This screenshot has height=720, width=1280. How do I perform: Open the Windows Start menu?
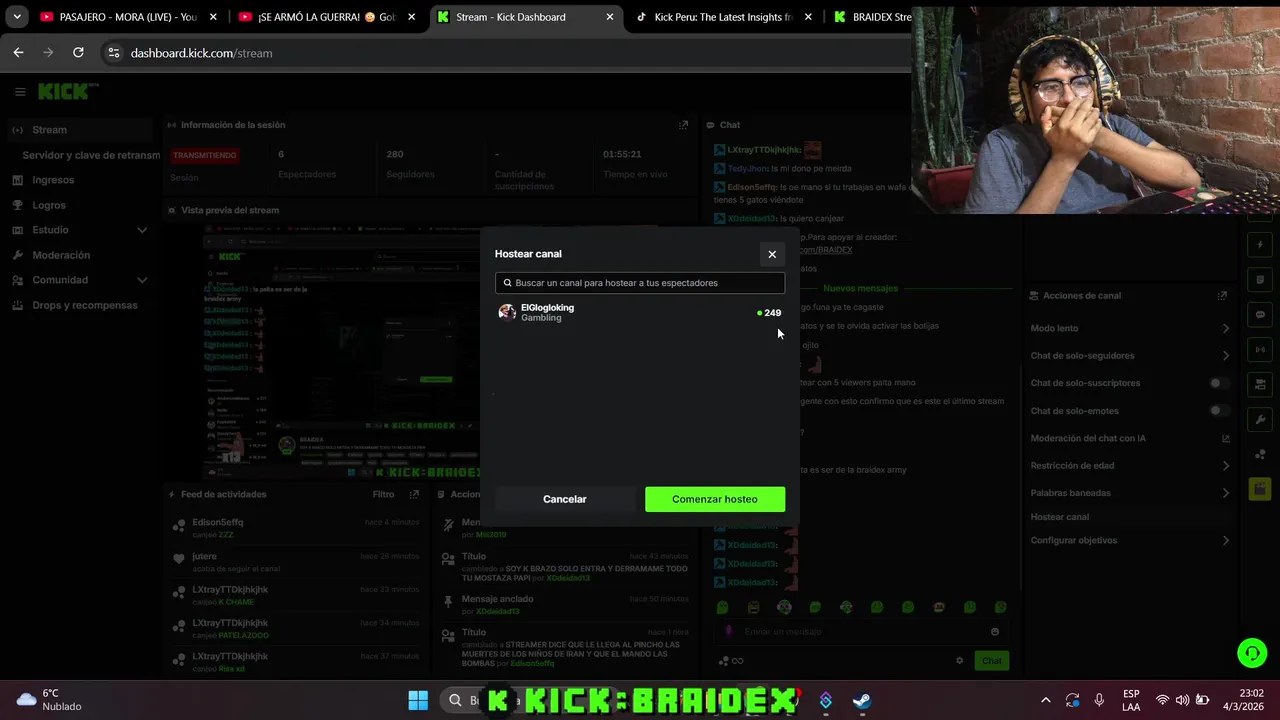click(418, 700)
